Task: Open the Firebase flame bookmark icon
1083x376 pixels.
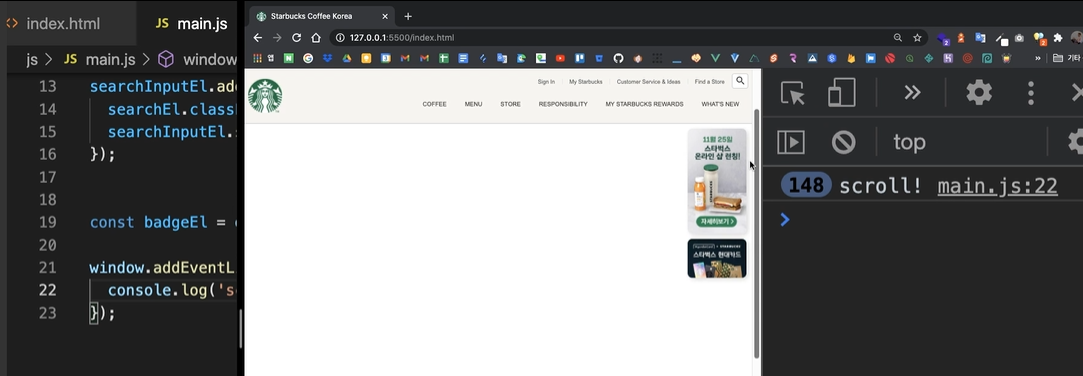Action: click(x=851, y=59)
